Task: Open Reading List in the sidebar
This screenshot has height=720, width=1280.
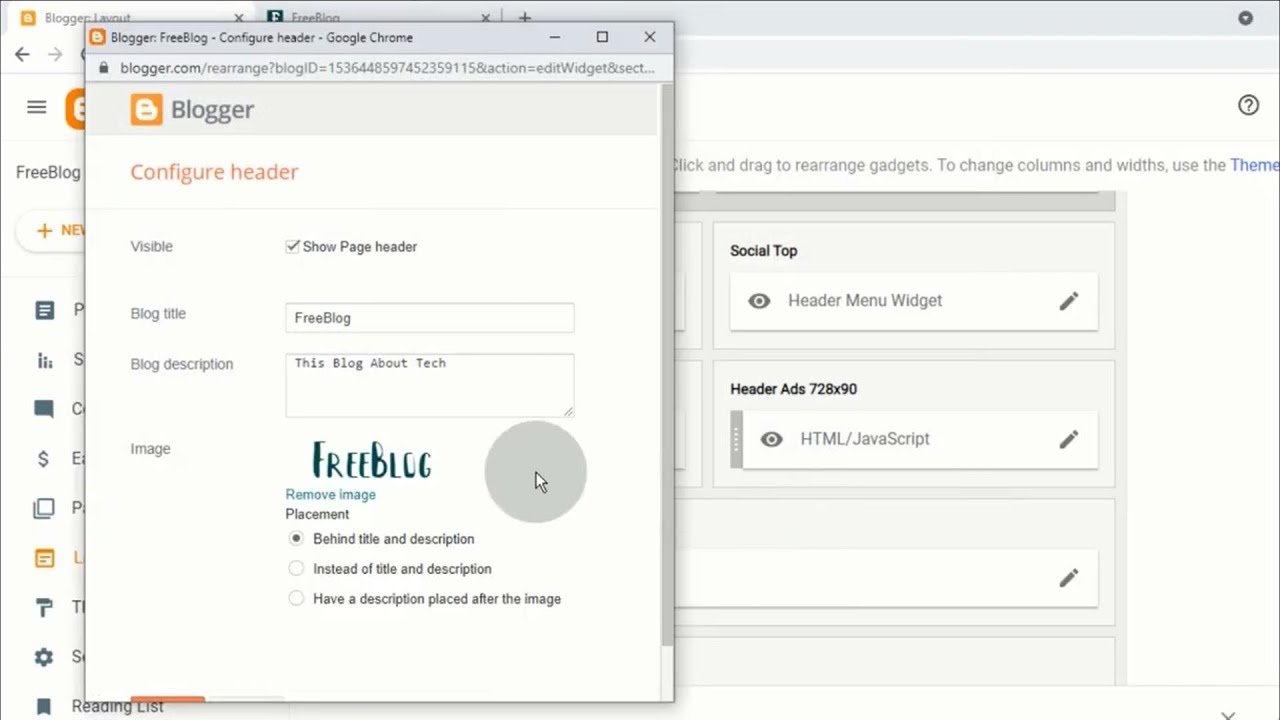Action: [117, 706]
